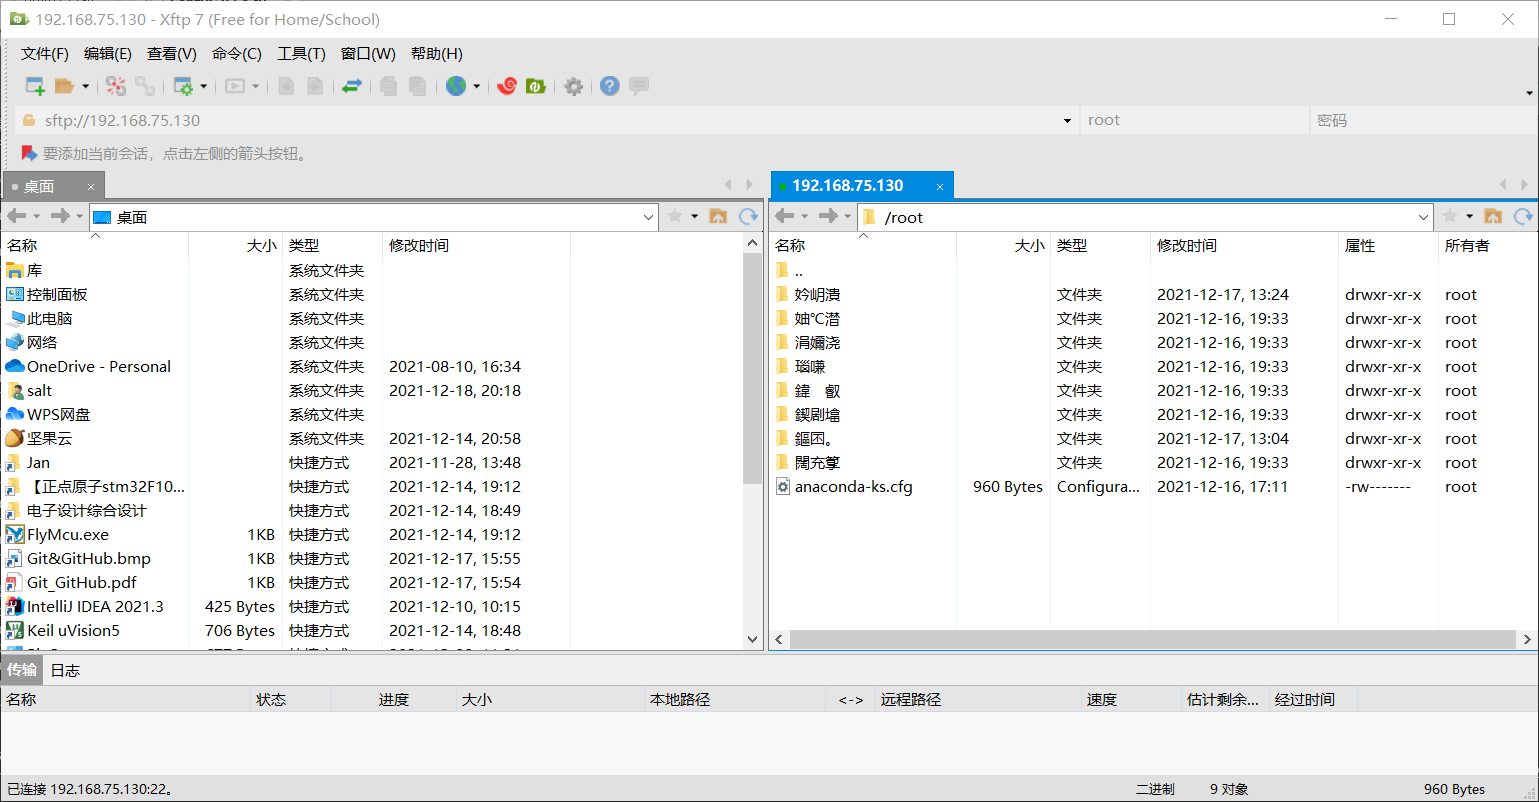
Task: Open the 文件(F) menu
Action: [45, 54]
